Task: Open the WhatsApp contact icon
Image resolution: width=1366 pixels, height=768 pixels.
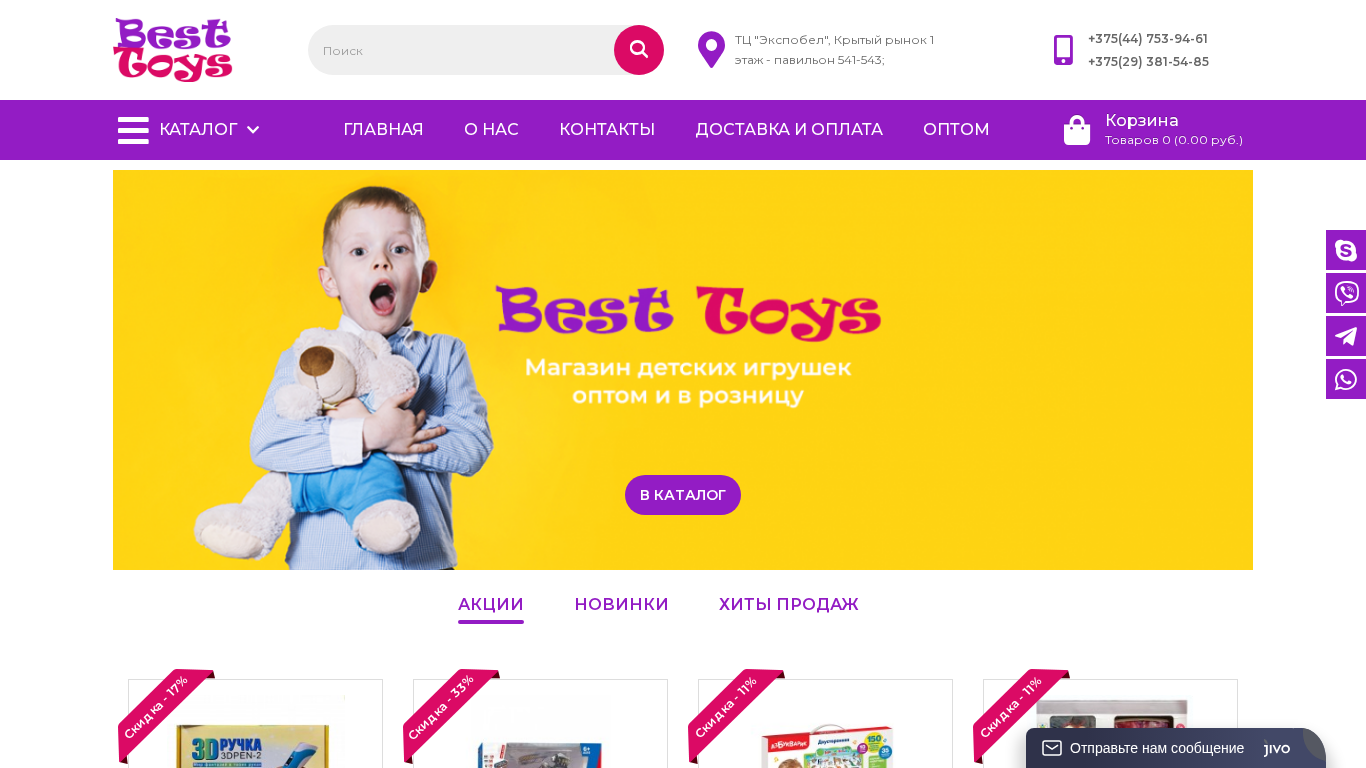Action: click(1346, 379)
